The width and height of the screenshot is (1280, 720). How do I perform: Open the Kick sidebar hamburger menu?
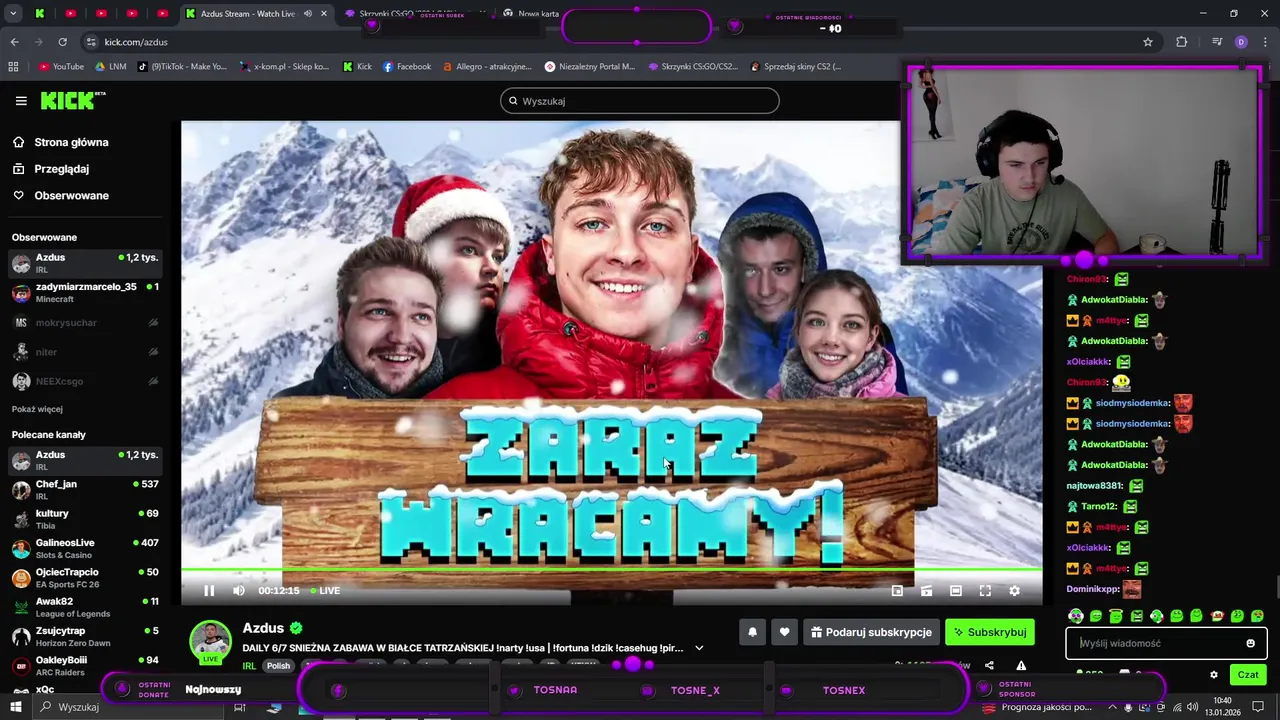21,101
